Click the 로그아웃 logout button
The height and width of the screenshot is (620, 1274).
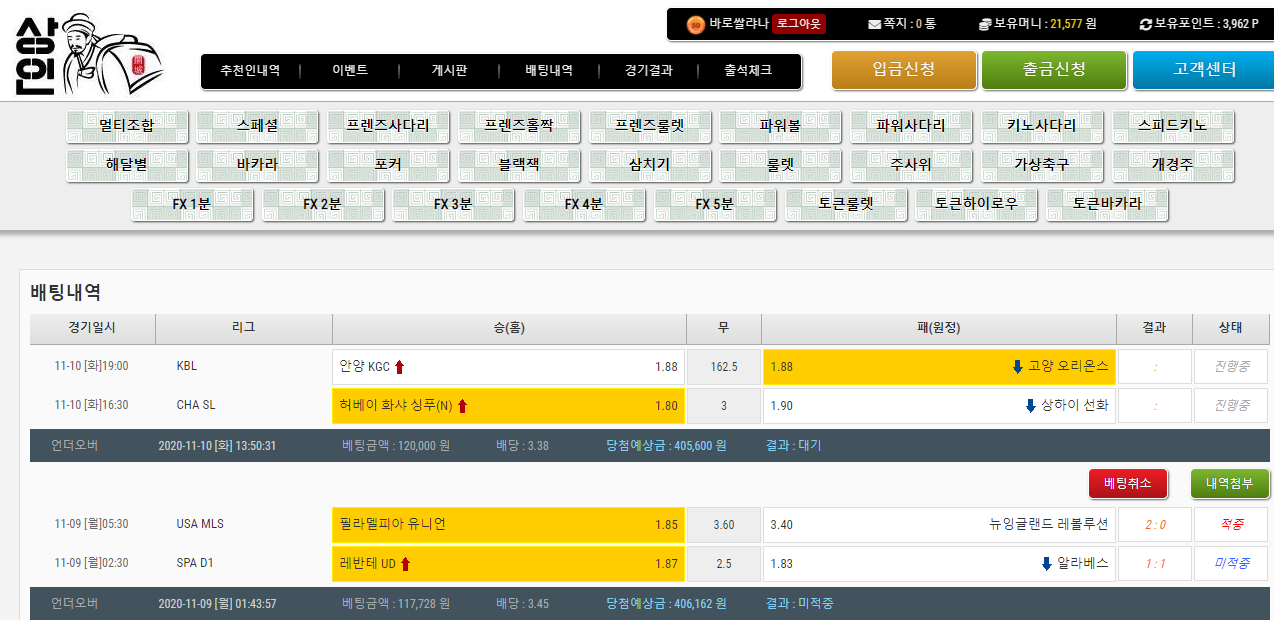[798, 24]
